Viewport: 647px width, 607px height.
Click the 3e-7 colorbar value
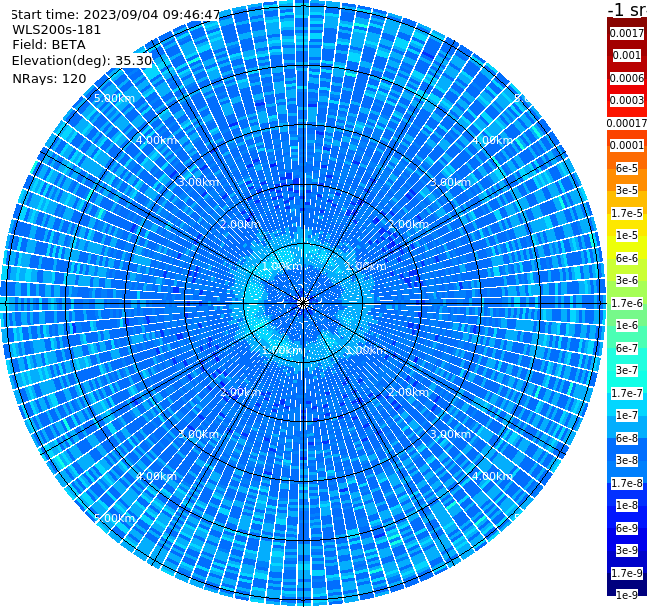[x=627, y=370]
